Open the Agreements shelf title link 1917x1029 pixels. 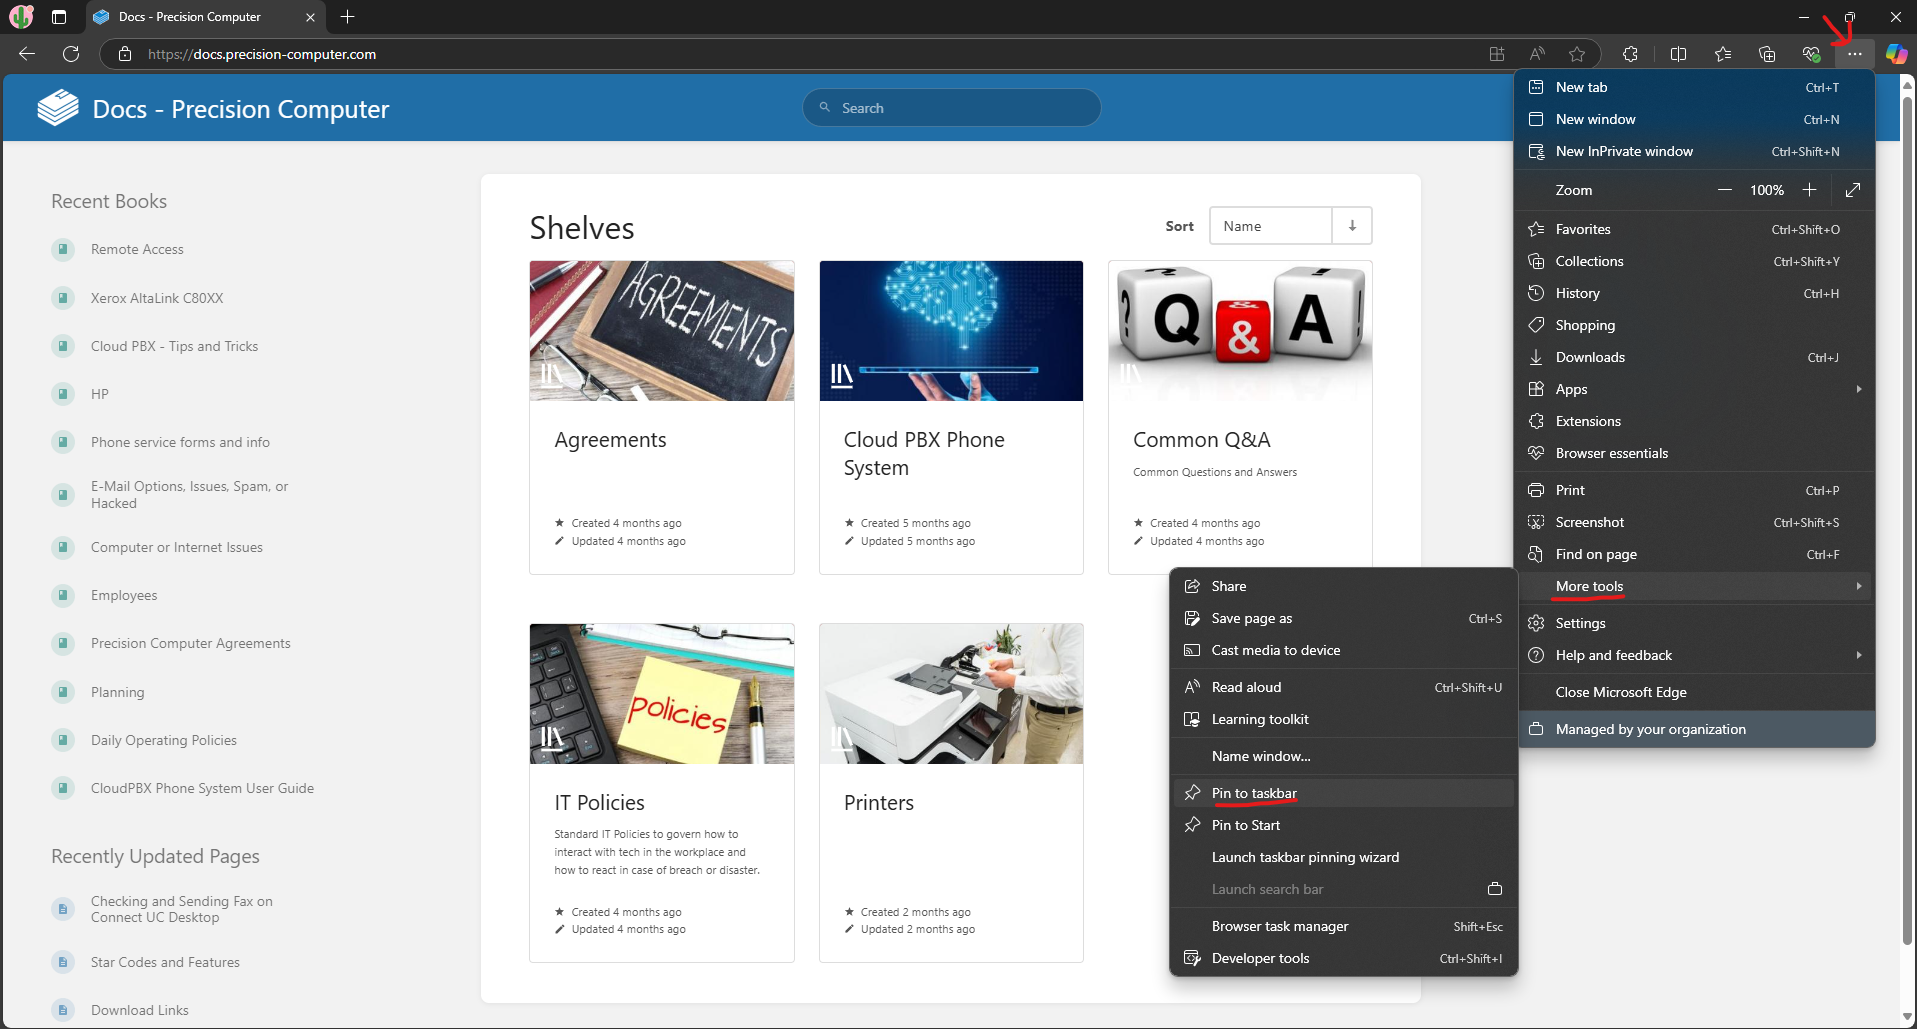610,440
